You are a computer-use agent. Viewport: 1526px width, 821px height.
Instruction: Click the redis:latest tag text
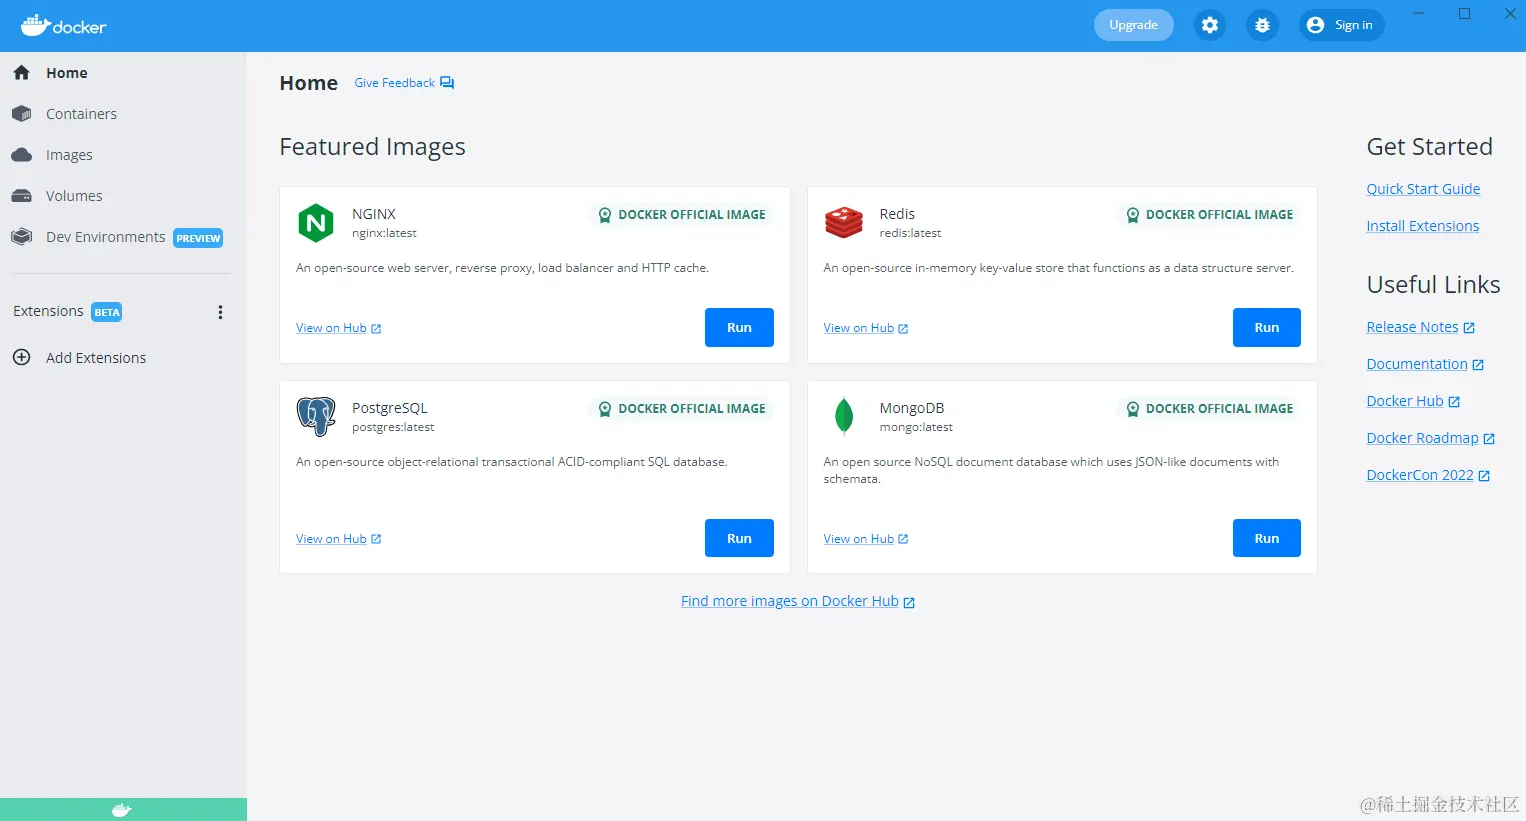910,233
